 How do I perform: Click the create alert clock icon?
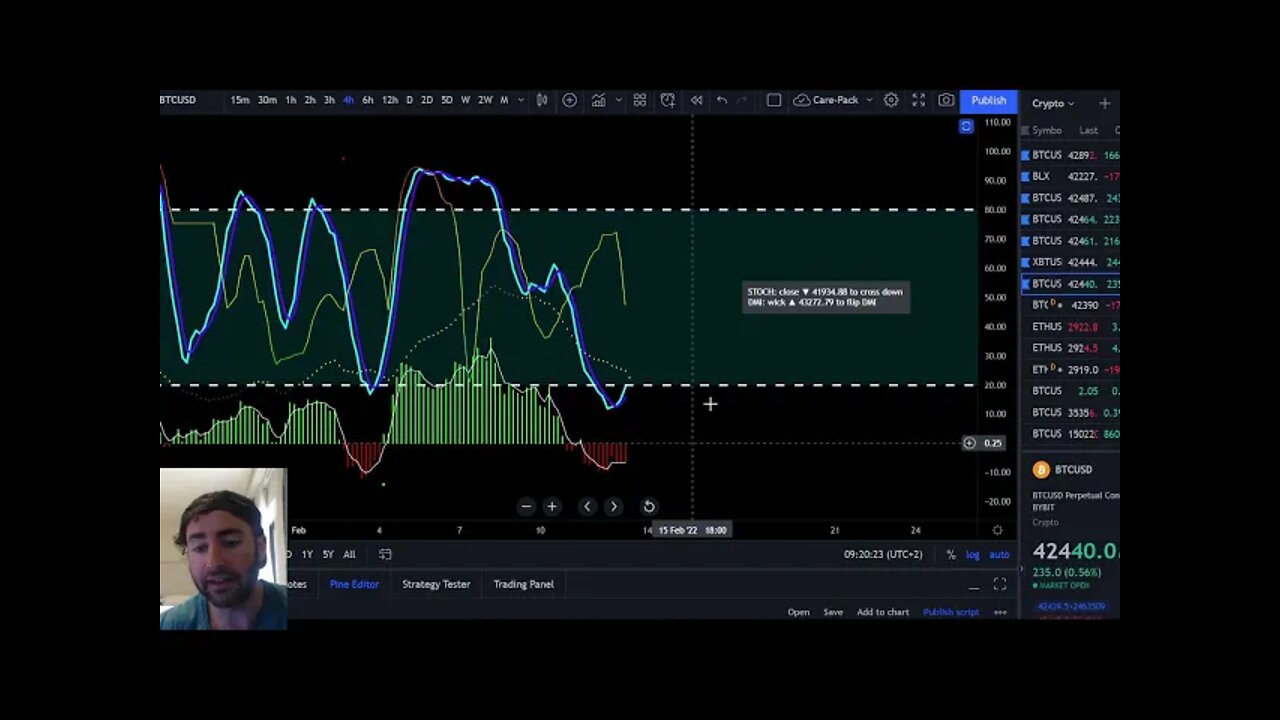(667, 100)
